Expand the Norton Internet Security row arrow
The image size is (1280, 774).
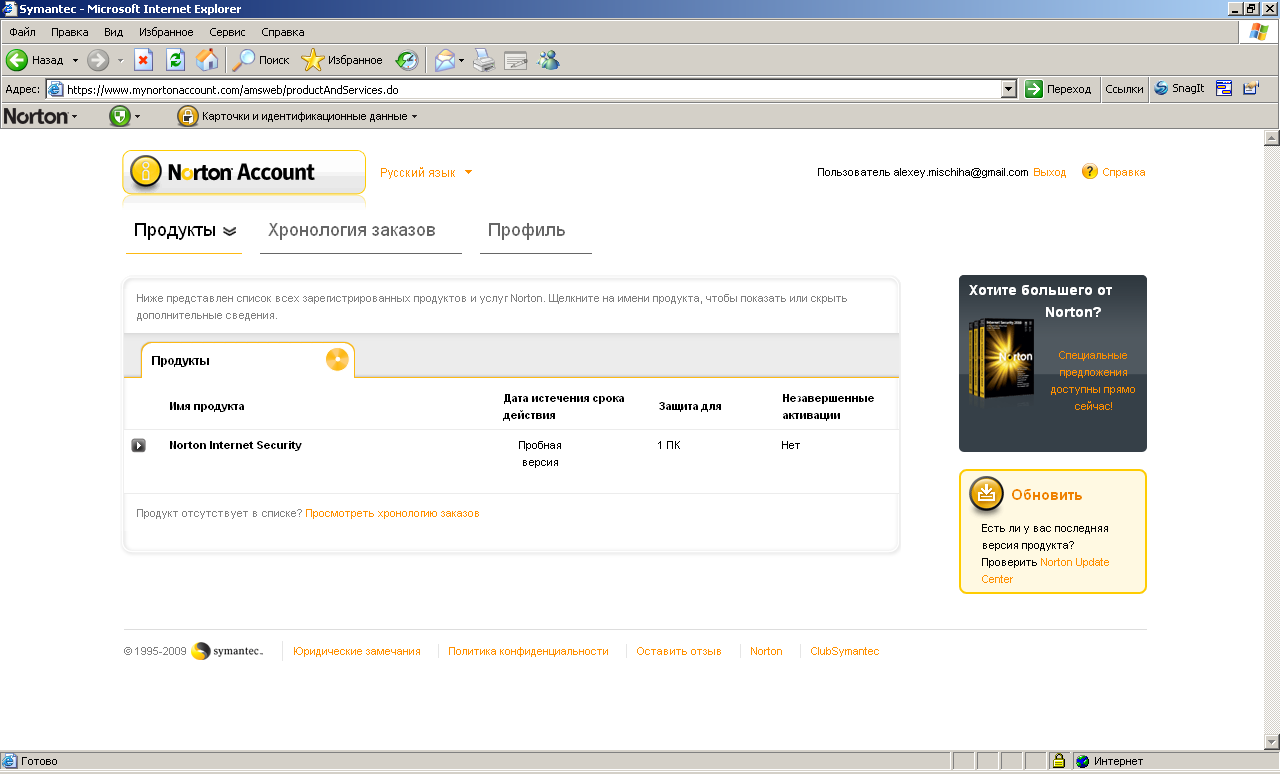[x=139, y=445]
